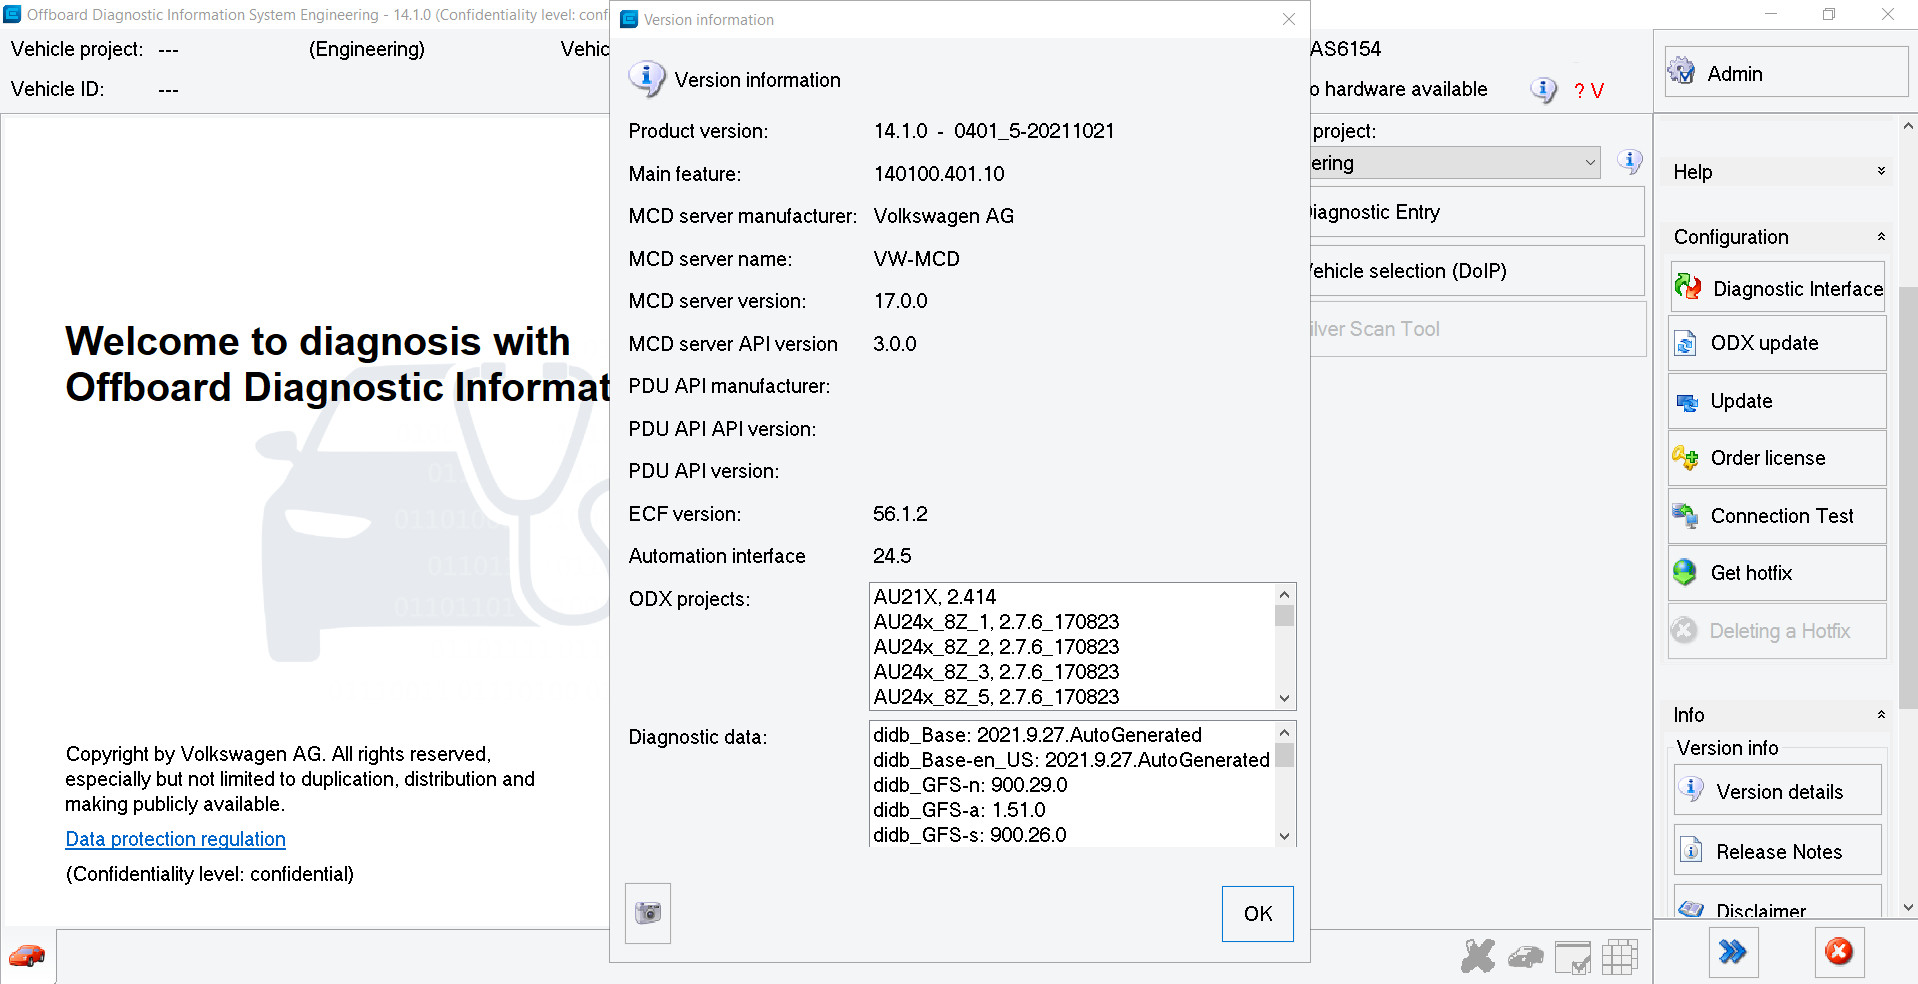Viewport: 1918px width, 984px height.
Task: Open the Admin section
Action: [x=1786, y=73]
